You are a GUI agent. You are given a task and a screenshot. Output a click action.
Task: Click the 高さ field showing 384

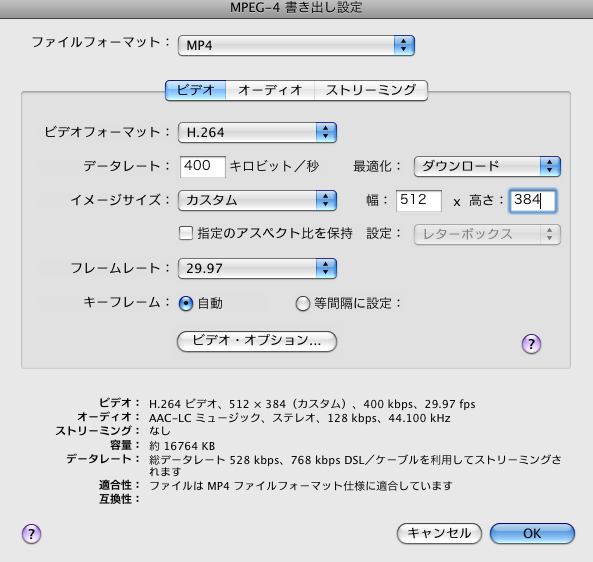[533, 201]
